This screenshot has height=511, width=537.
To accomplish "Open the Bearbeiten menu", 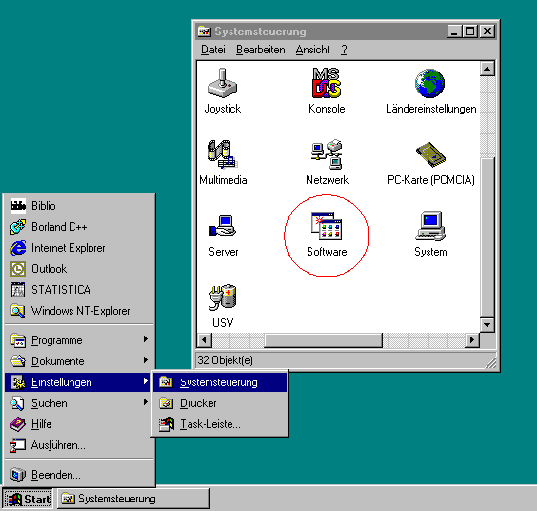I will 260,50.
